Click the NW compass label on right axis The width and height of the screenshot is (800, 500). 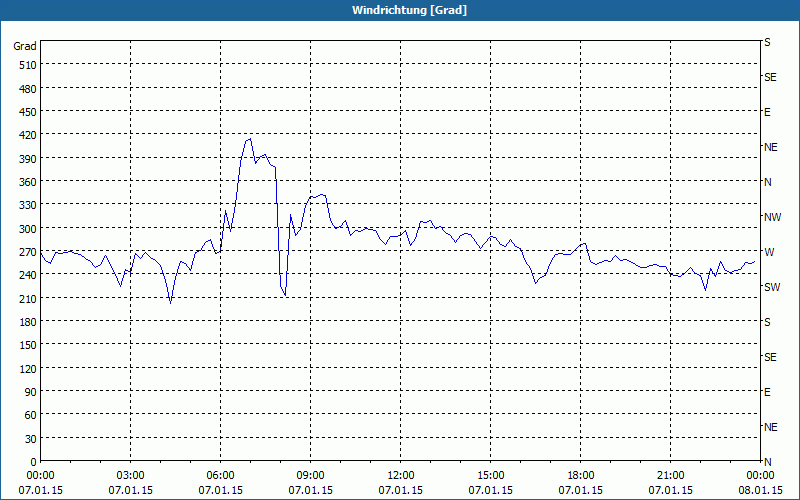772,217
